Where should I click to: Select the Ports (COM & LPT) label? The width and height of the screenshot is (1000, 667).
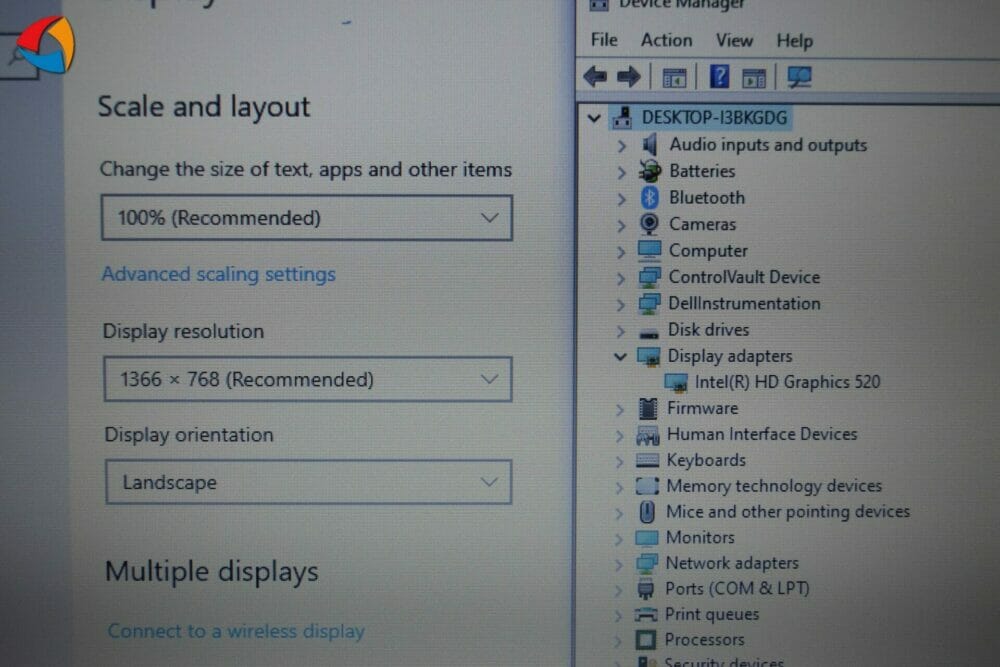pos(737,589)
